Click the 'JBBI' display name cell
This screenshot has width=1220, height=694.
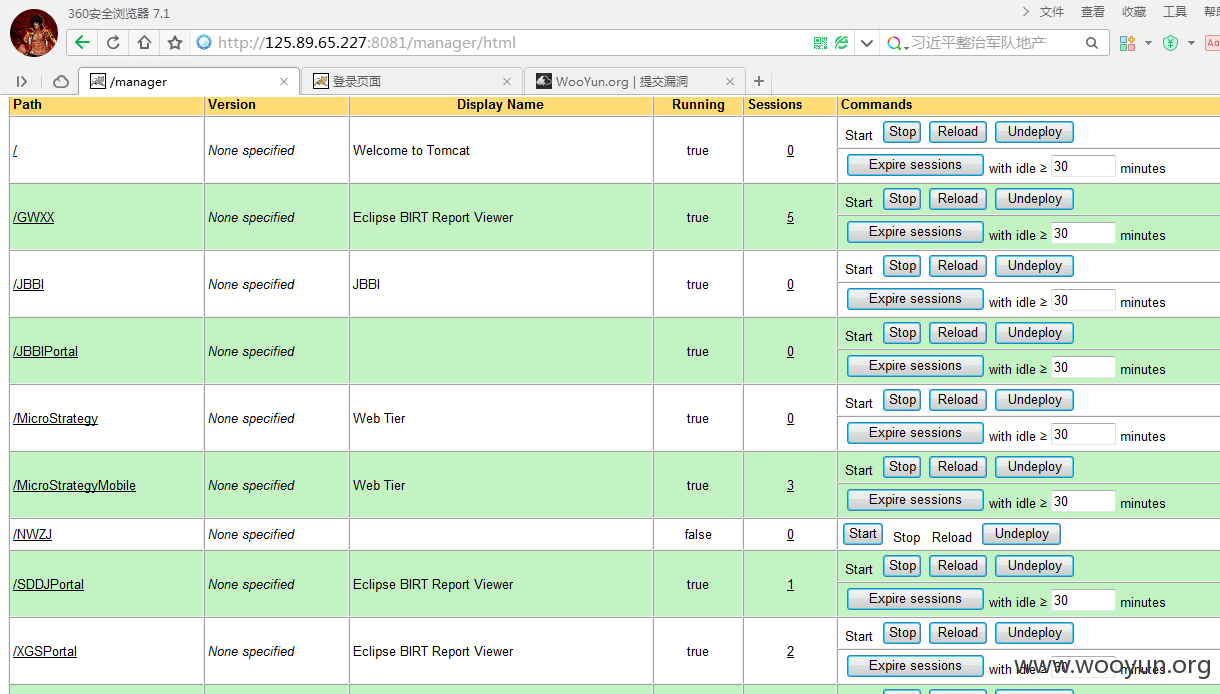(x=366, y=284)
